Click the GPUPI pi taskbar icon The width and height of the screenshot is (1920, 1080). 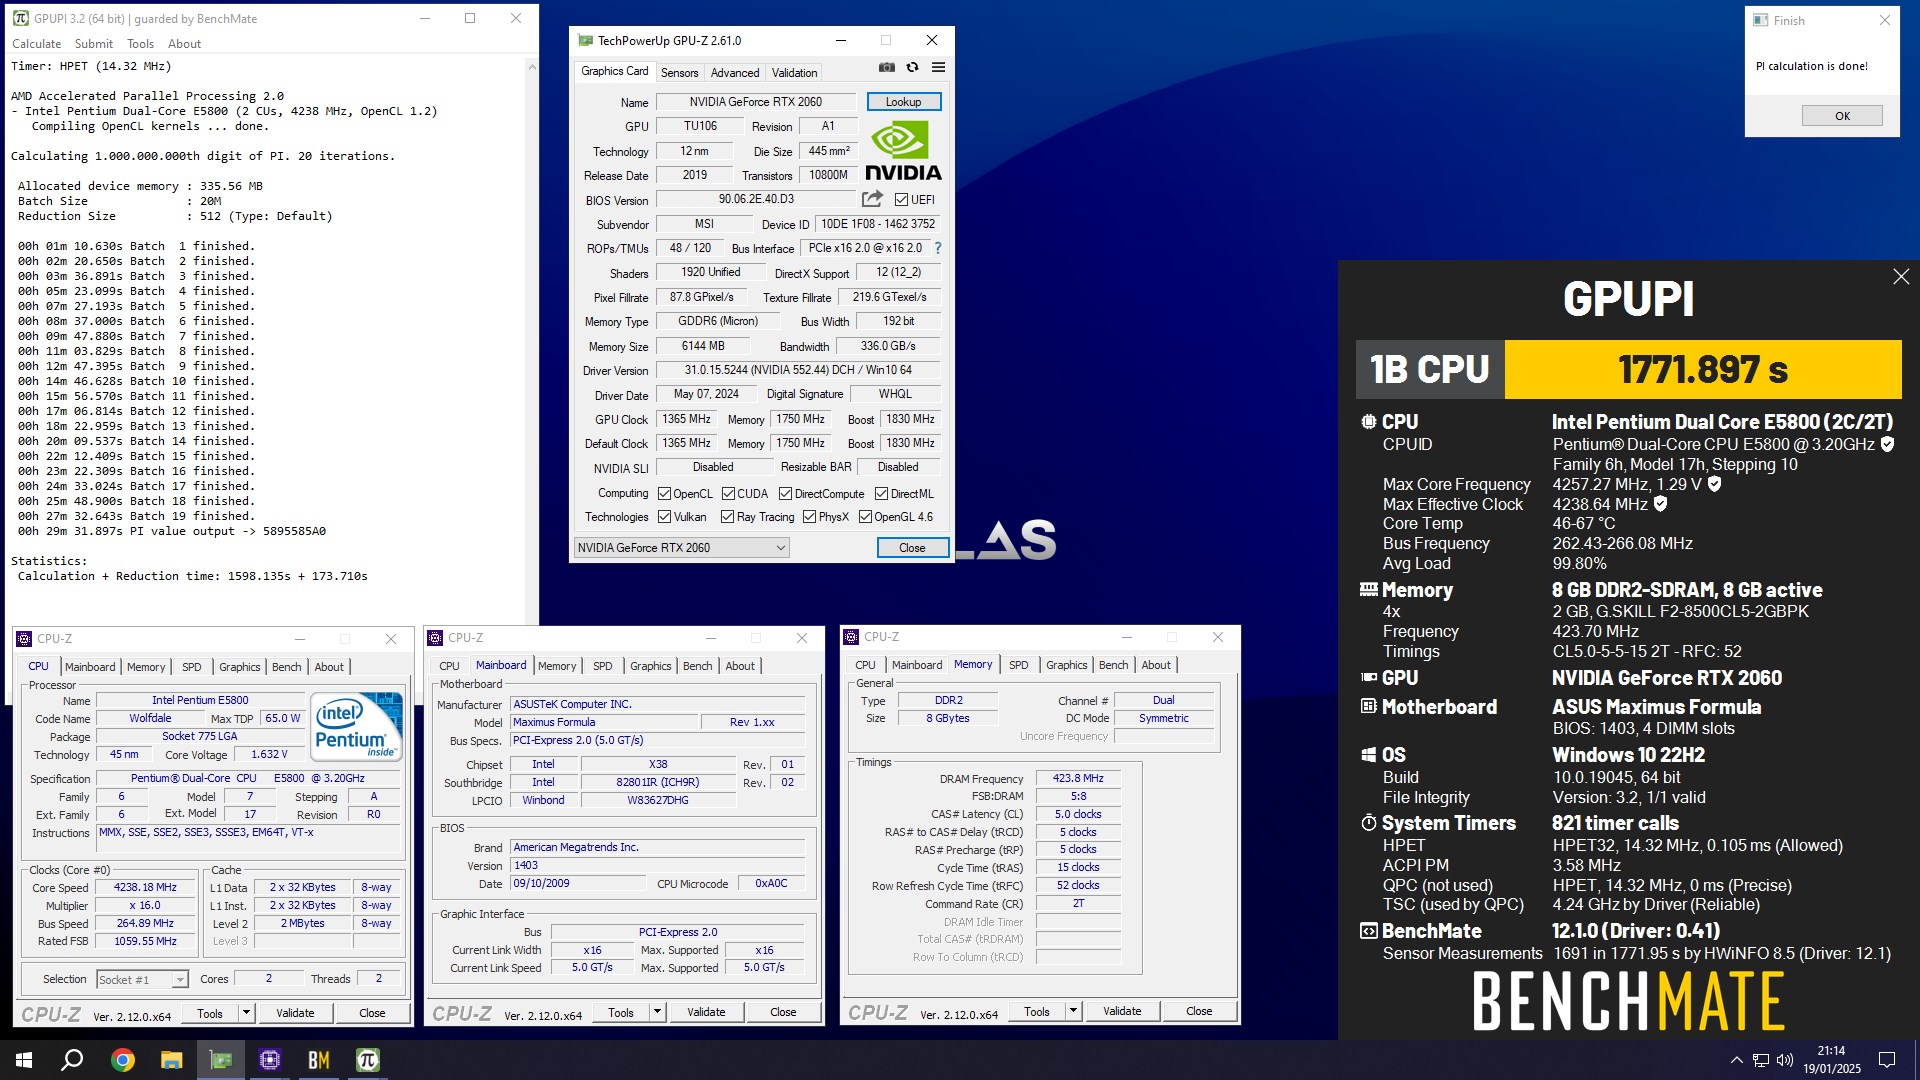pos(367,1060)
